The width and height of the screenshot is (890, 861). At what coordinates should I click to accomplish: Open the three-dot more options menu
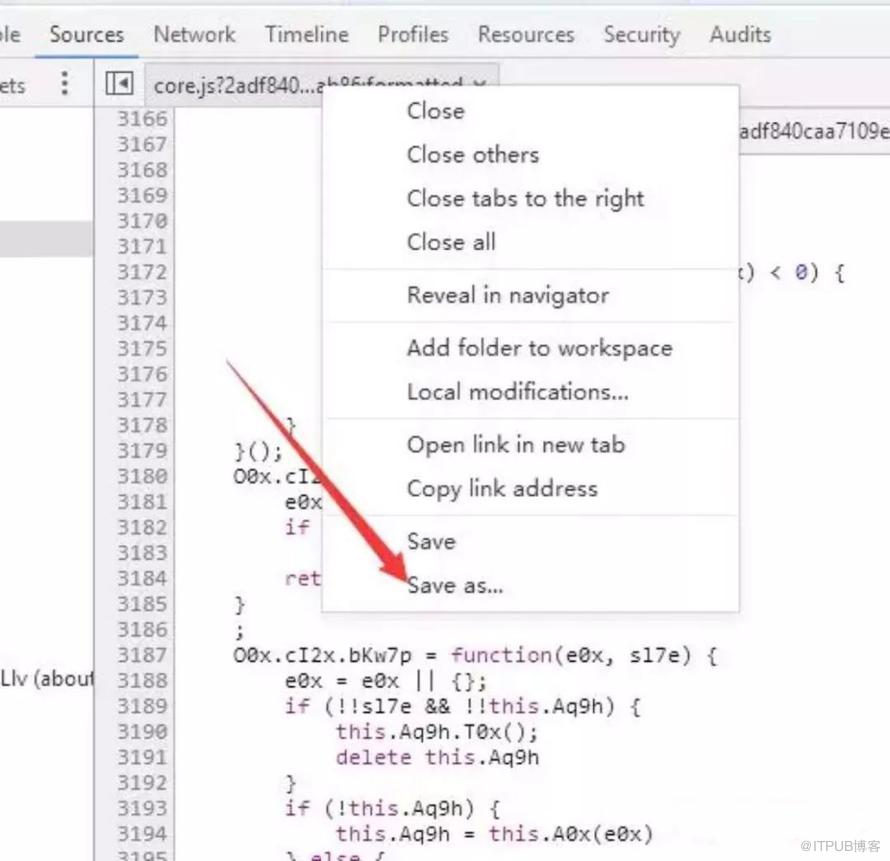point(65,83)
